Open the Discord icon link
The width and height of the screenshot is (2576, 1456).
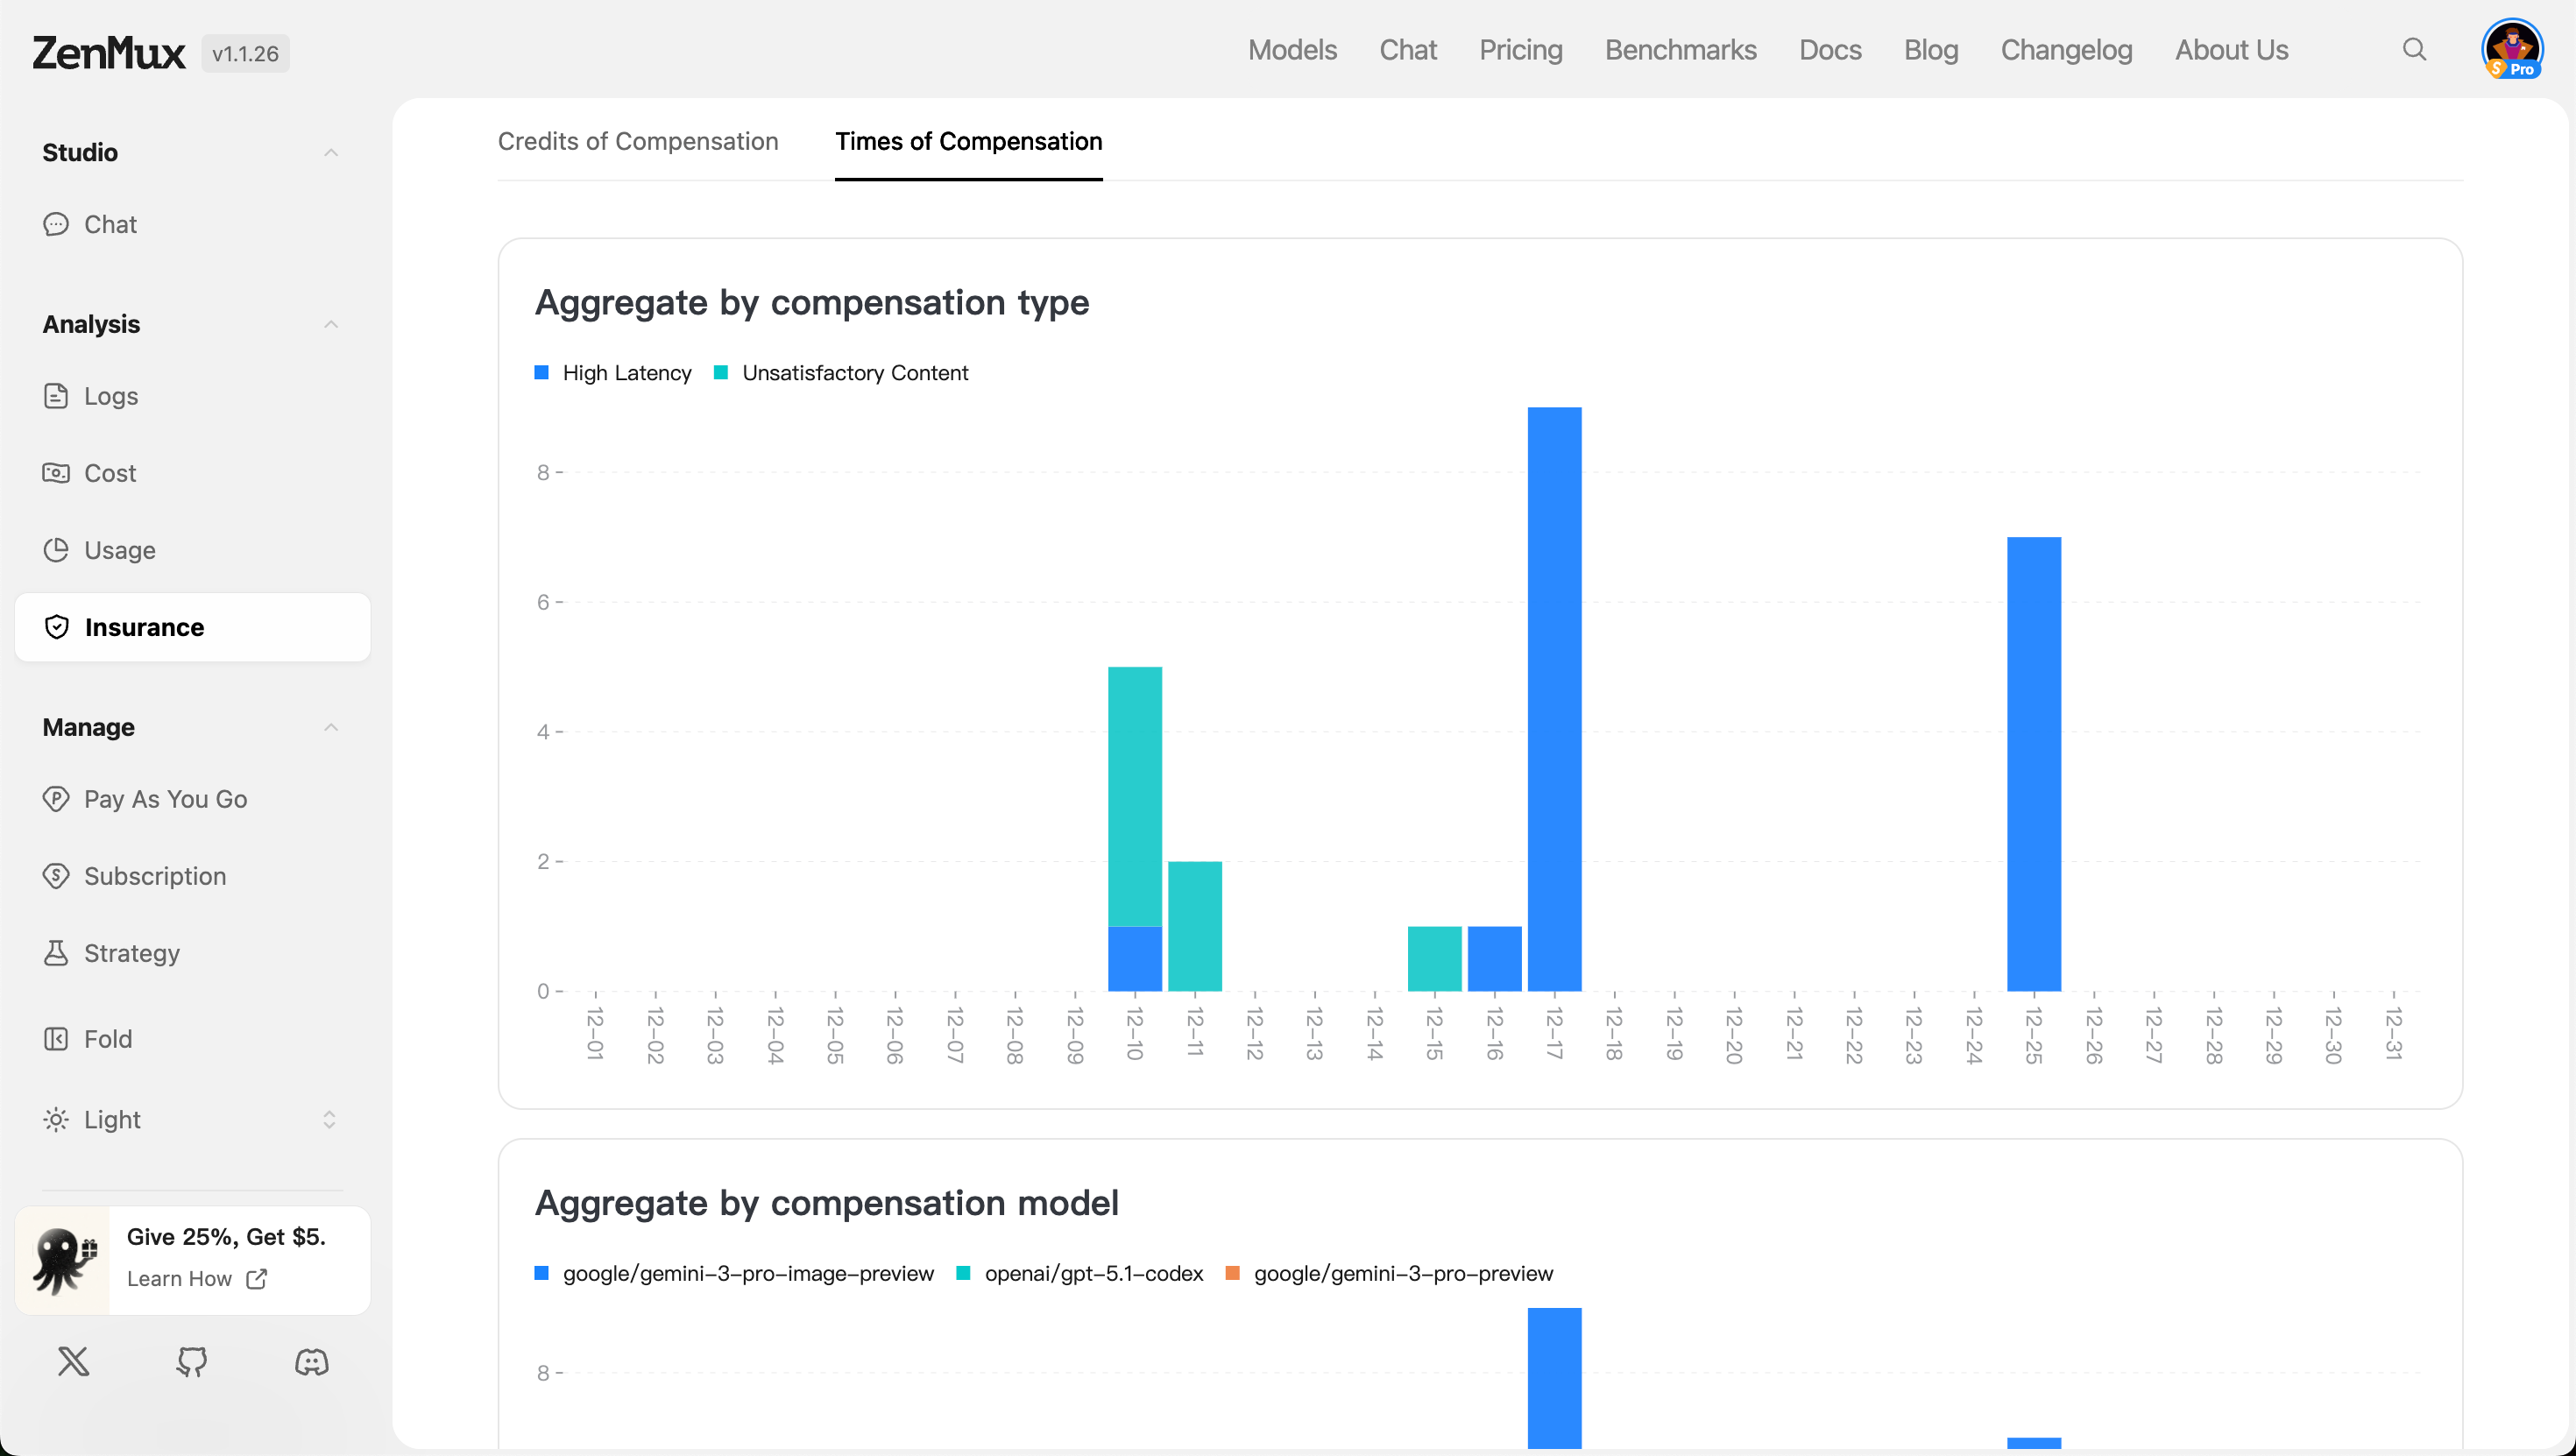coord(311,1361)
